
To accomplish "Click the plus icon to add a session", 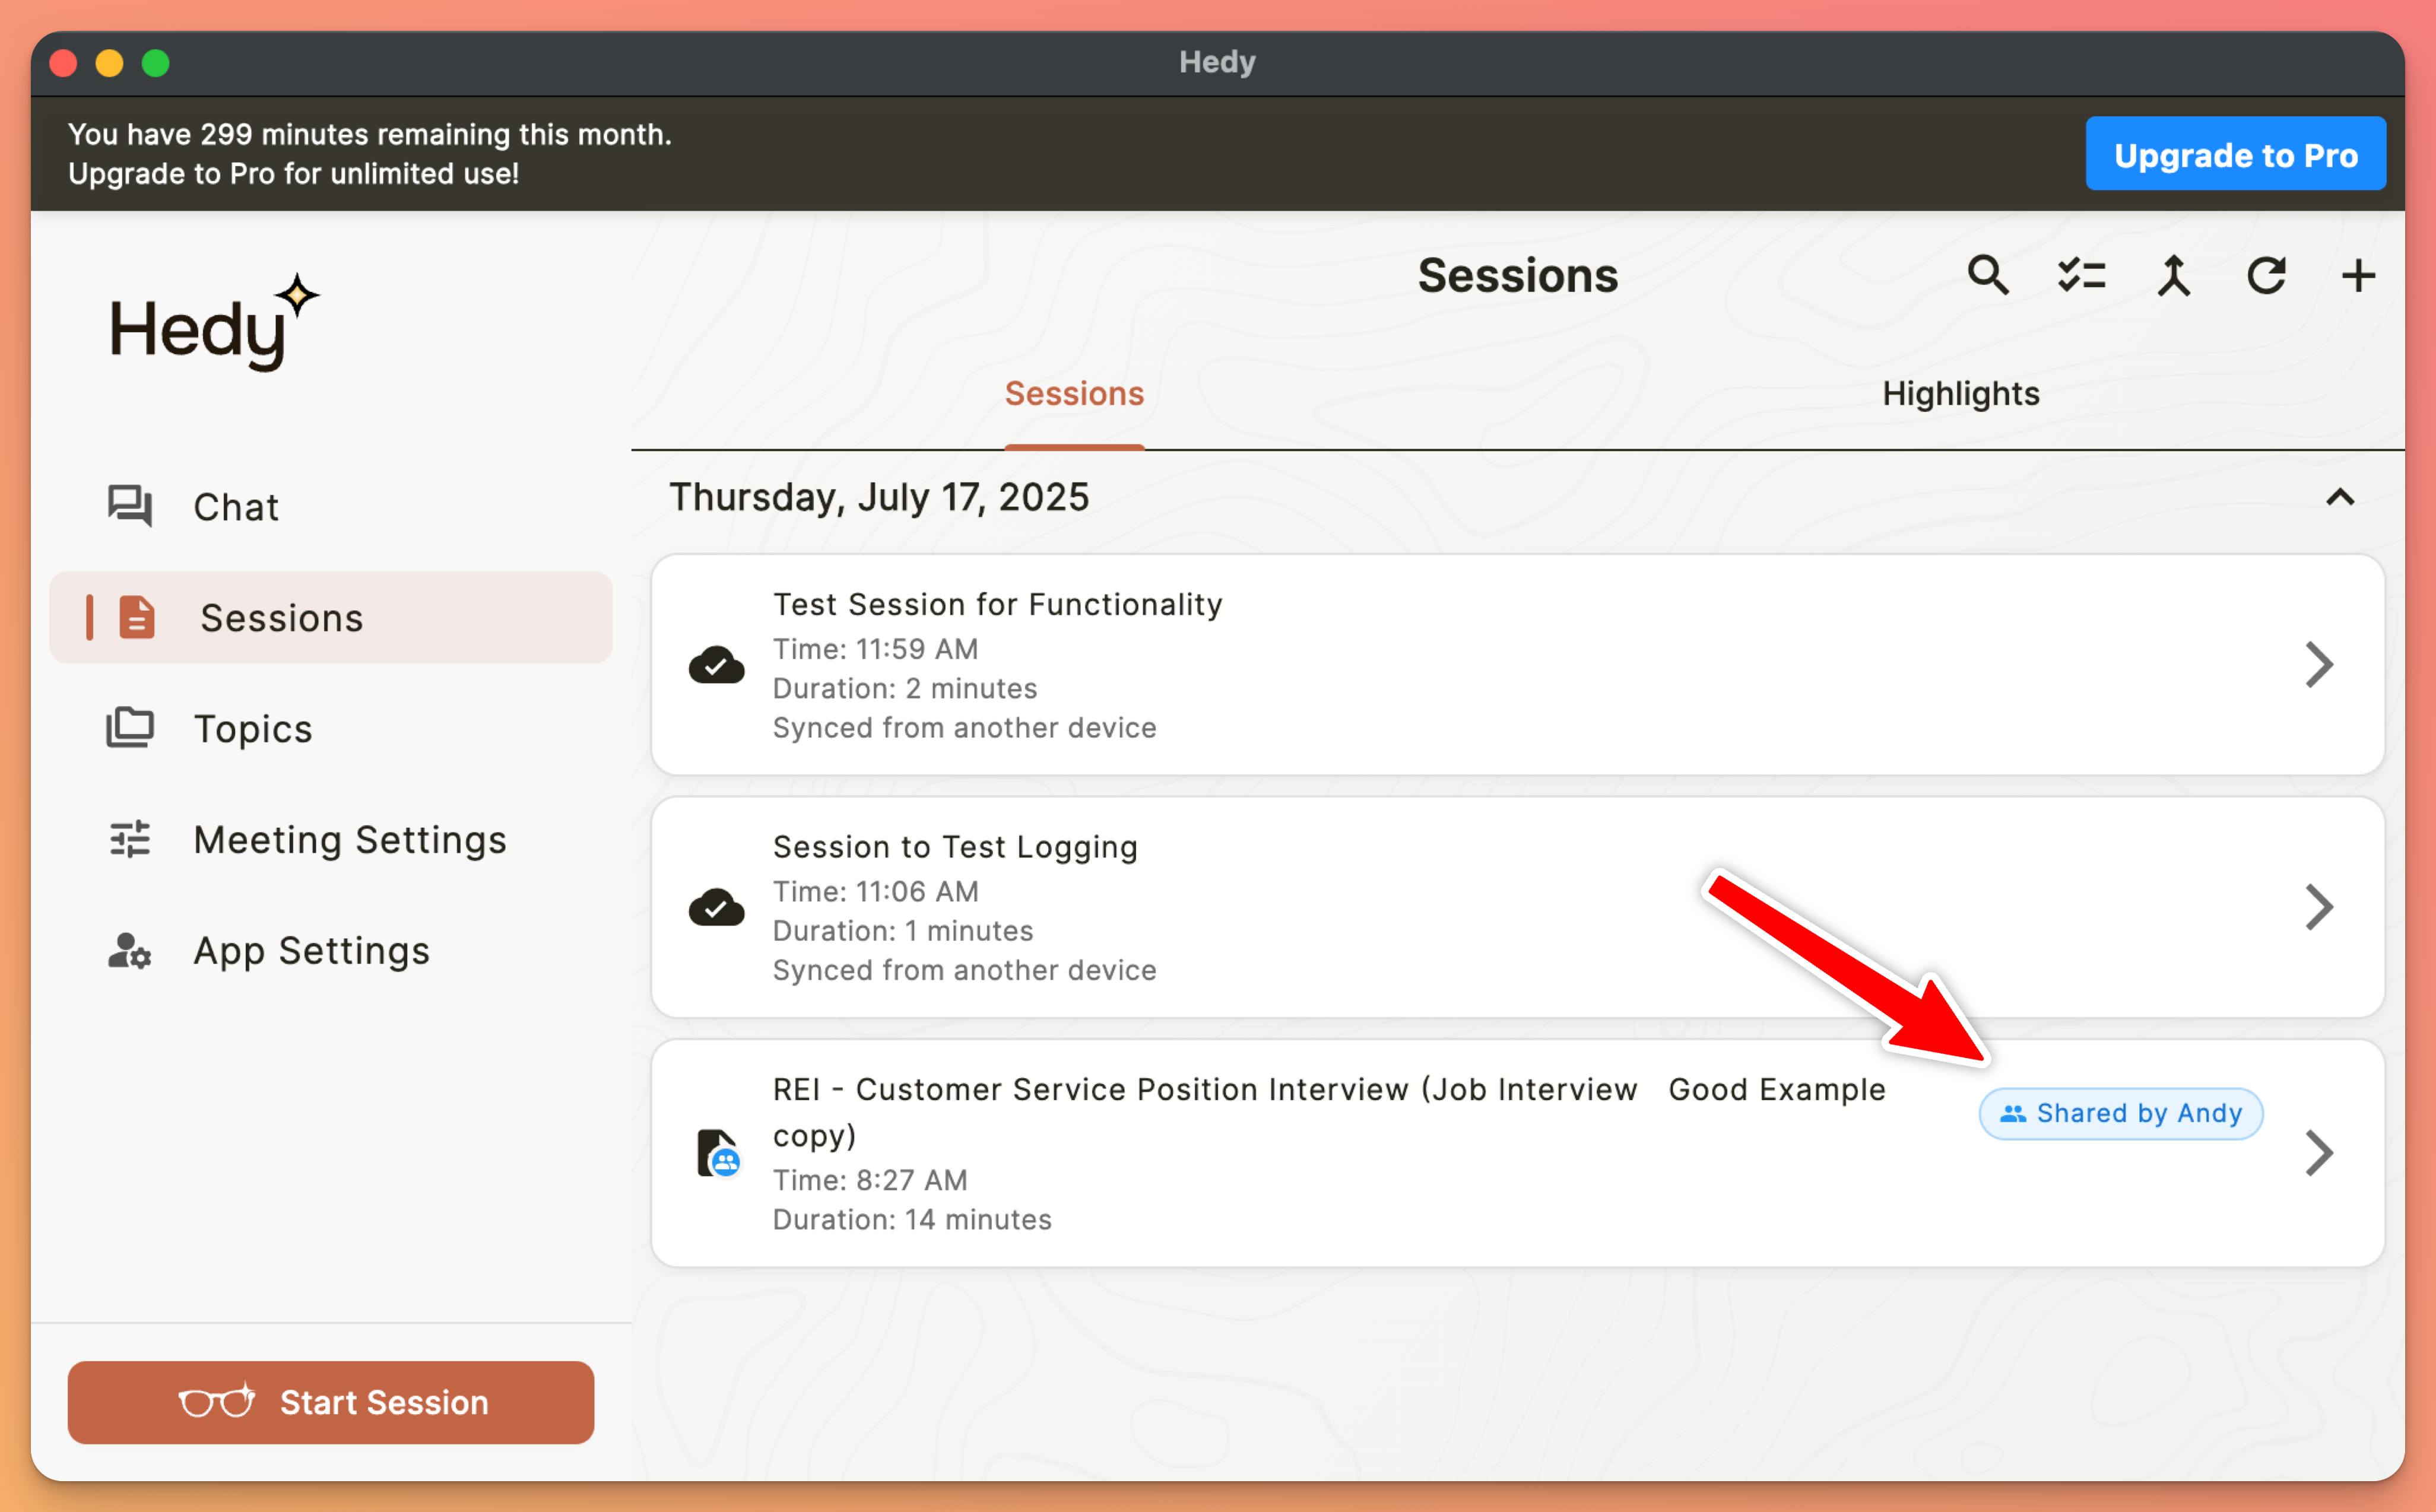I will pyautogui.click(x=2358, y=275).
